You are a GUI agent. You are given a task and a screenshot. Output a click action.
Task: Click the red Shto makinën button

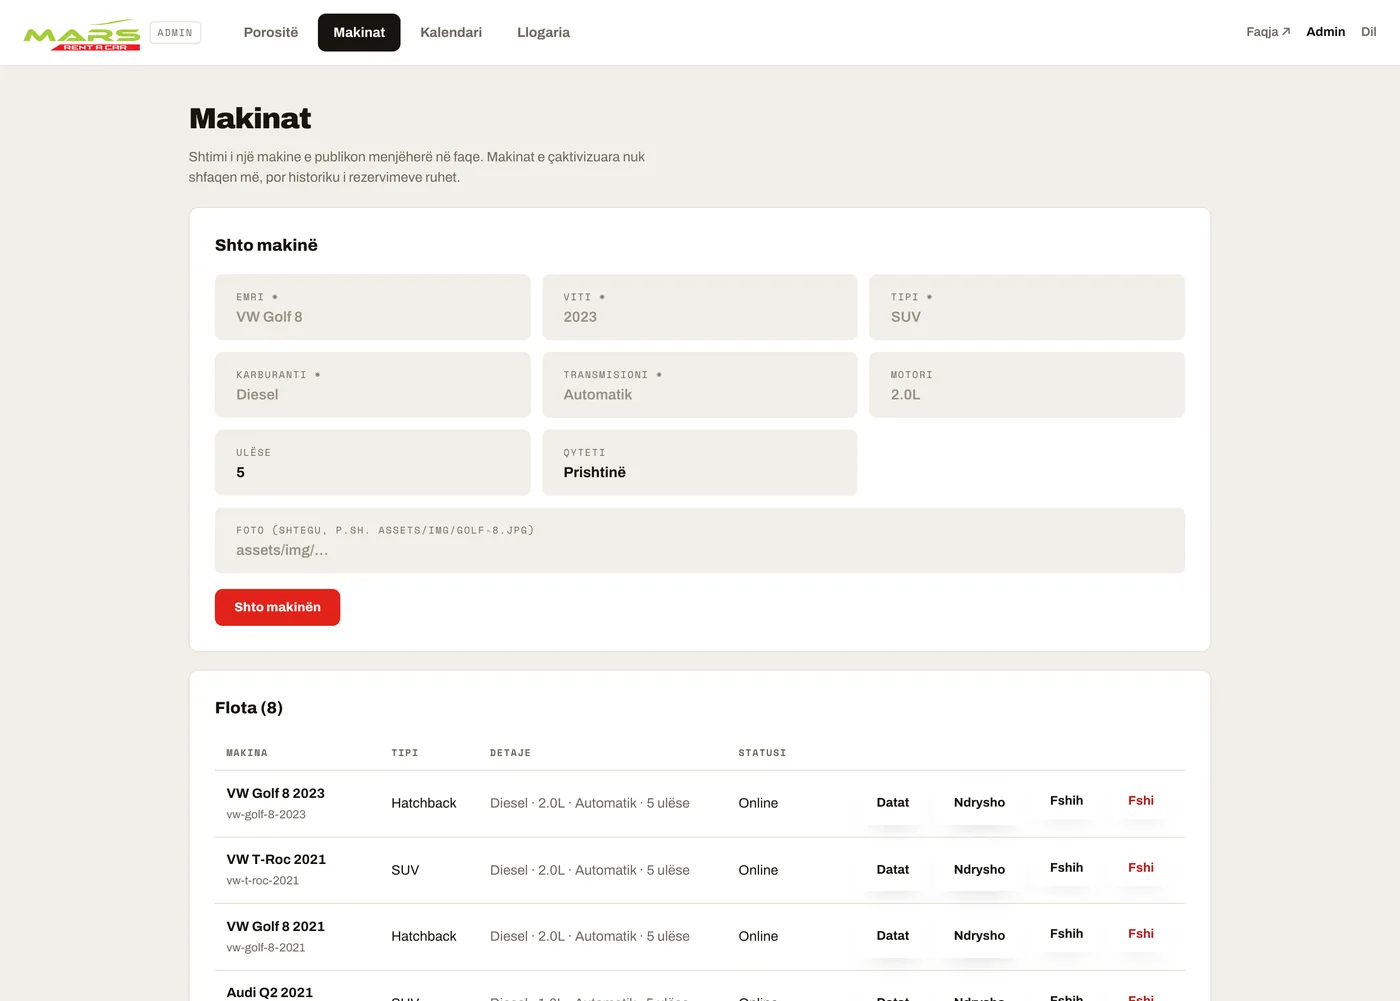click(277, 607)
